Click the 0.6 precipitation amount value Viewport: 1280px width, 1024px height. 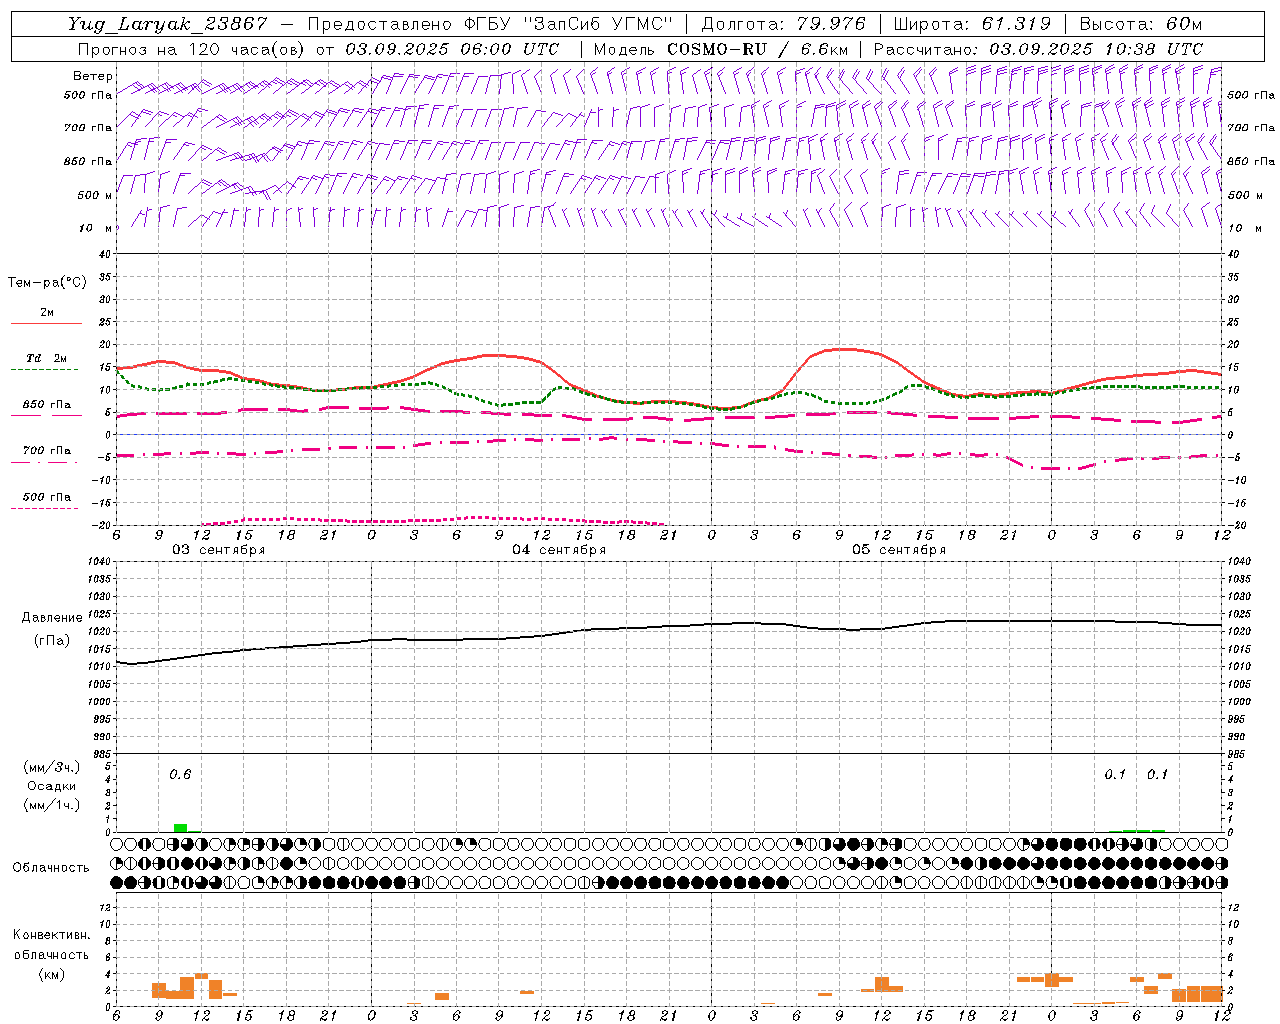click(x=180, y=774)
